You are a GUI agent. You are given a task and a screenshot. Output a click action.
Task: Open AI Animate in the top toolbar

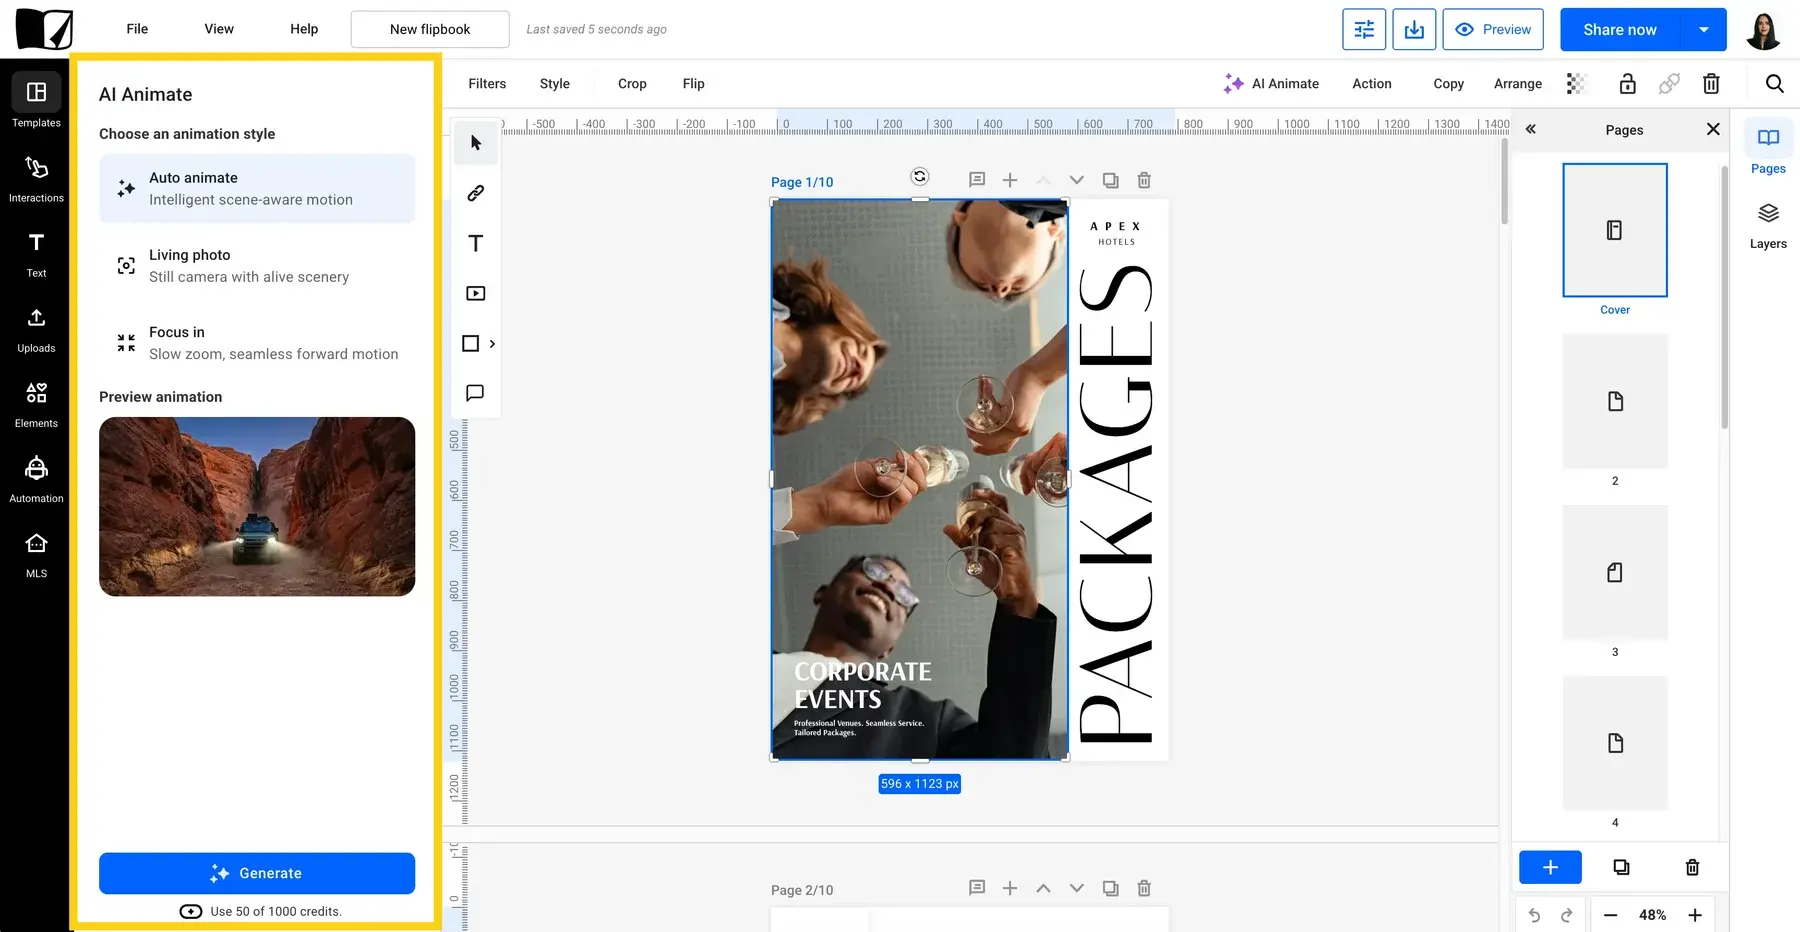[x=1271, y=84]
